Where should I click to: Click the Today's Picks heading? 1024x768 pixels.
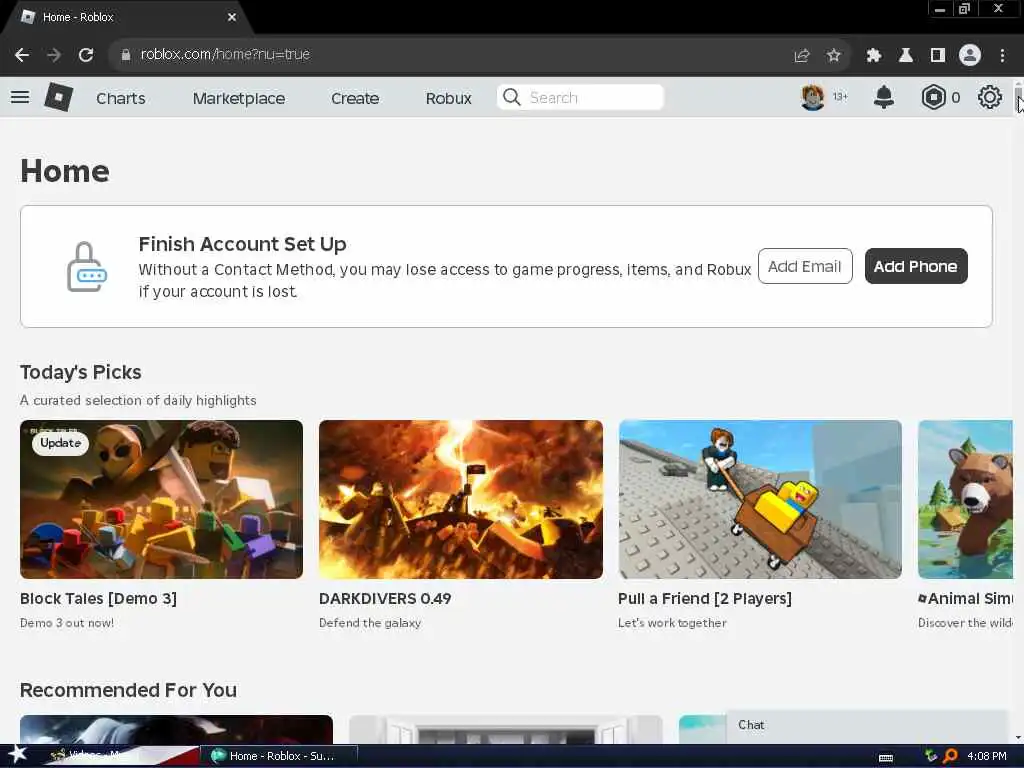(81, 372)
